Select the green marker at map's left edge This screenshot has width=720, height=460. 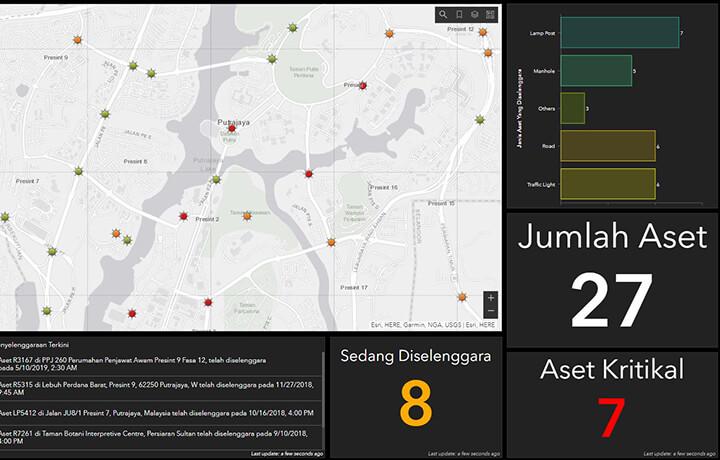[x=5, y=217]
